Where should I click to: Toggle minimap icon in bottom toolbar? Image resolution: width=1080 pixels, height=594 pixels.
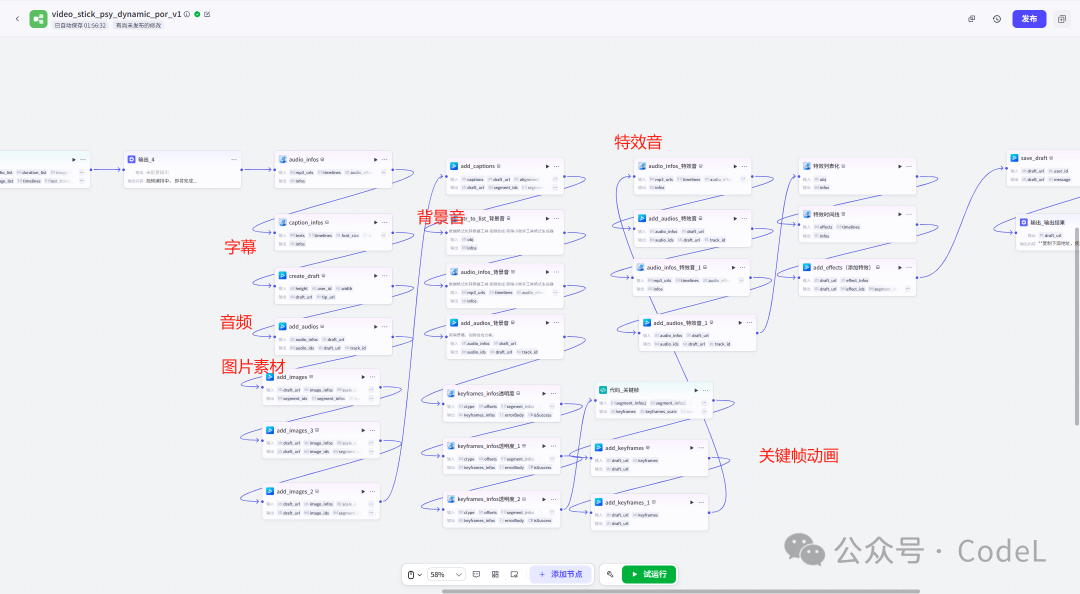pyautogui.click(x=515, y=575)
